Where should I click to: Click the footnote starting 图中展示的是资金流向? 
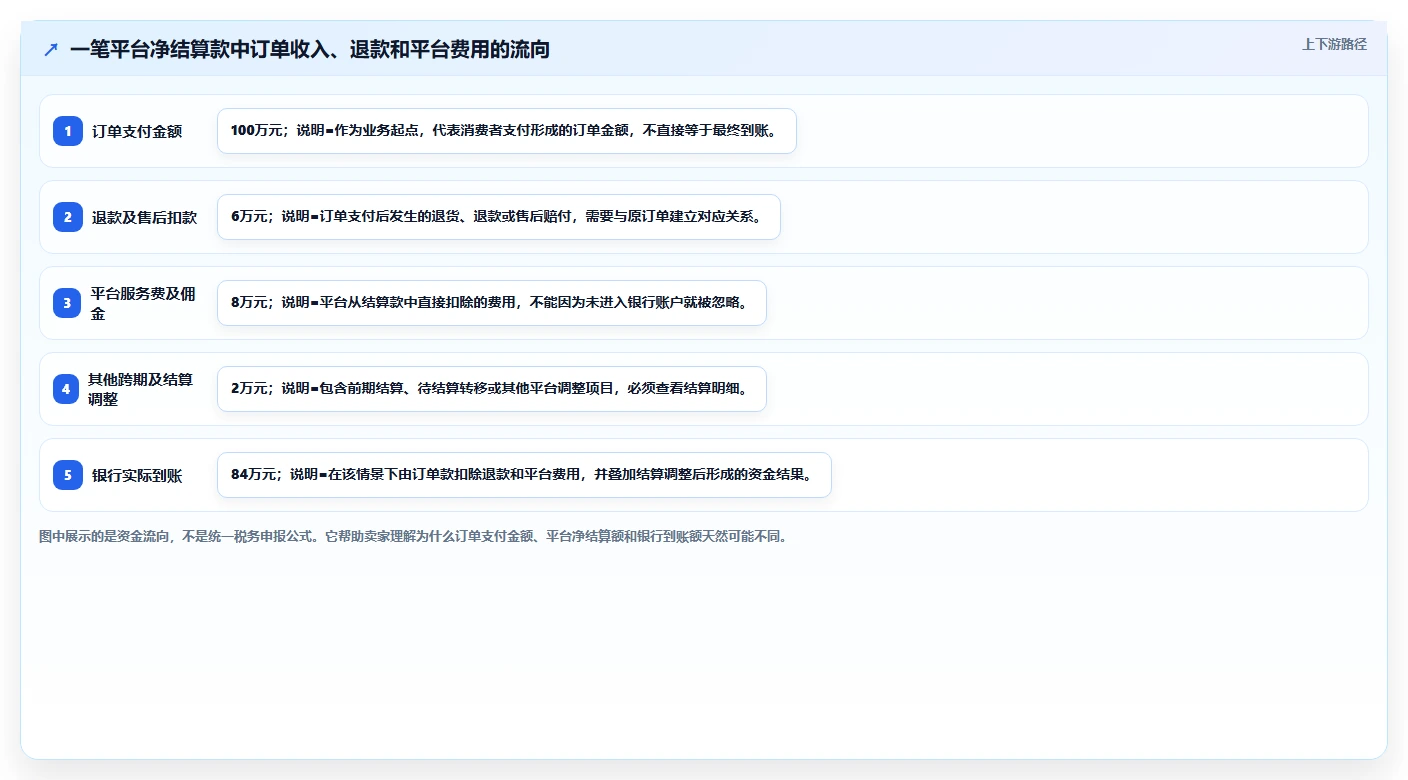coord(414,537)
